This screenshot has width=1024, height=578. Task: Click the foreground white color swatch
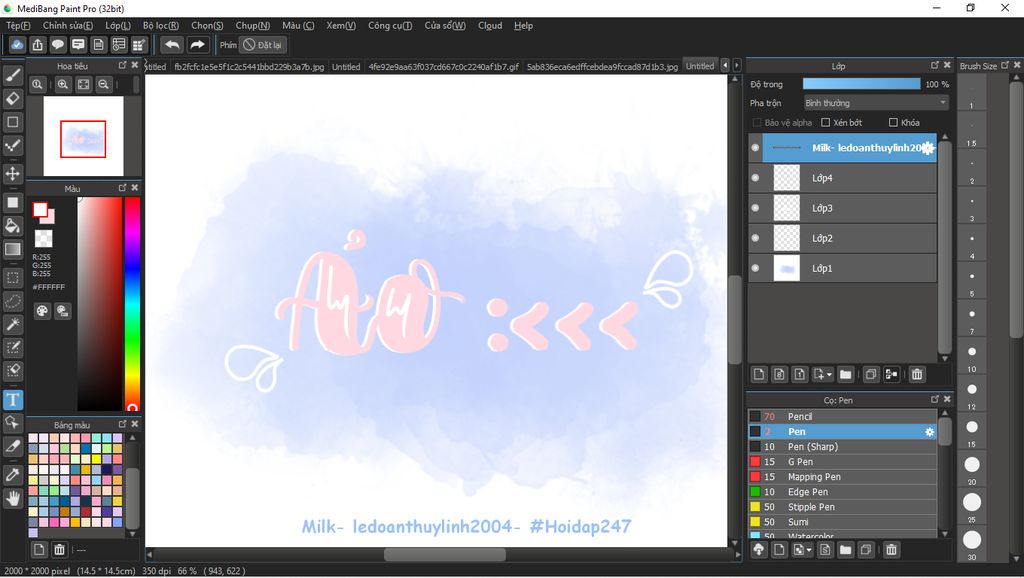coord(40,210)
